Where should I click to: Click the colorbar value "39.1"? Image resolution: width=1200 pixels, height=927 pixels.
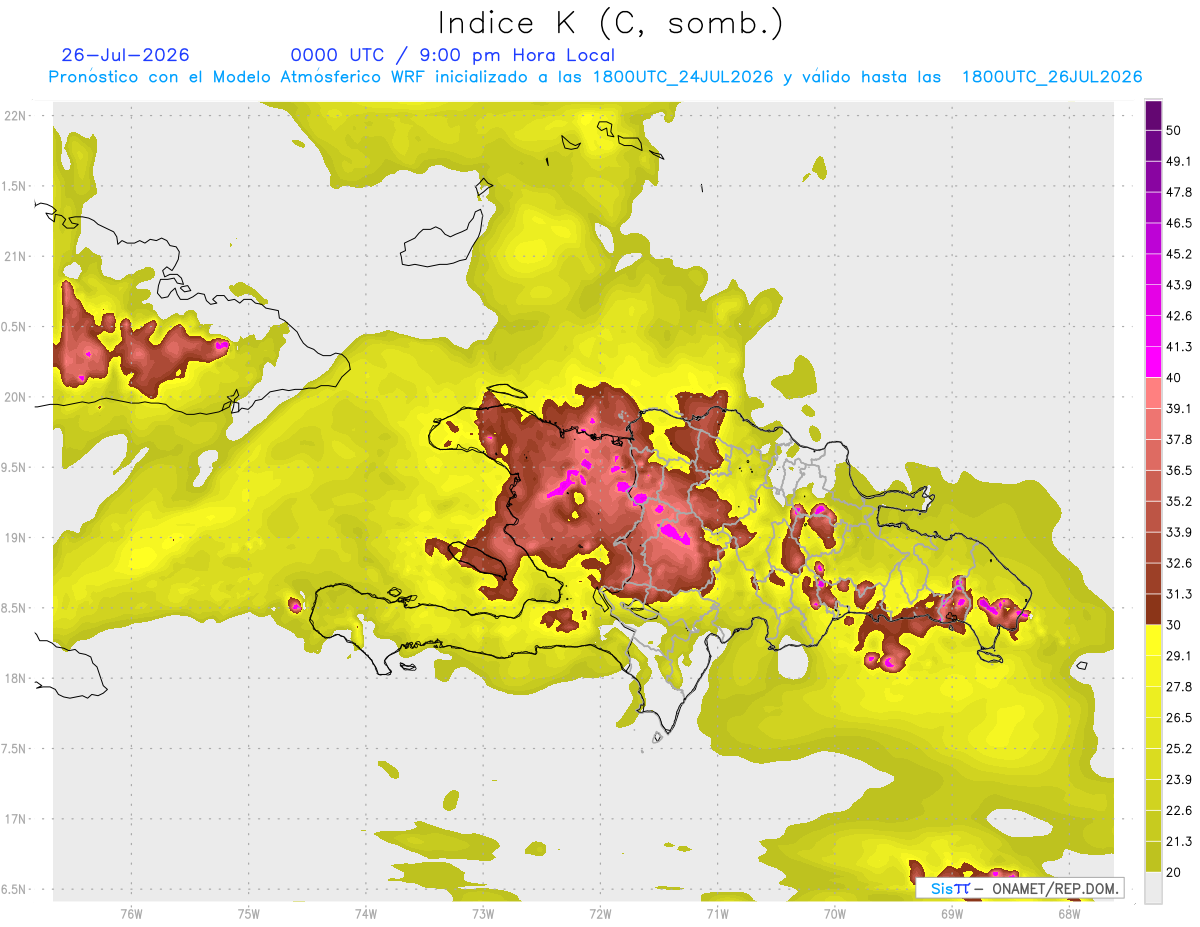(x=1179, y=408)
